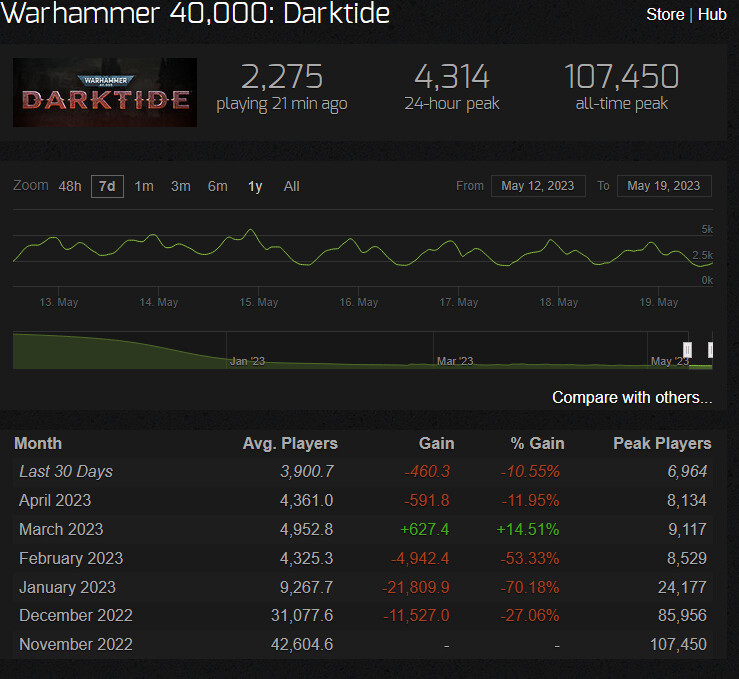Image resolution: width=739 pixels, height=679 pixels.
Task: Set chart zoom to 6m
Action: [x=217, y=187]
